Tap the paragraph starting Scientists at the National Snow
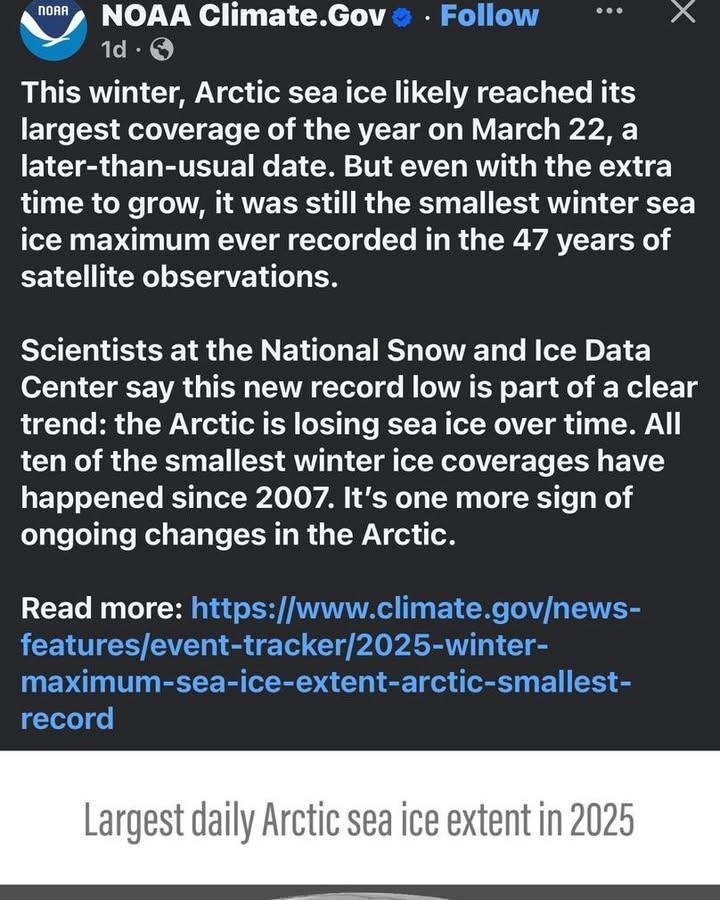720x900 pixels. click(359, 443)
